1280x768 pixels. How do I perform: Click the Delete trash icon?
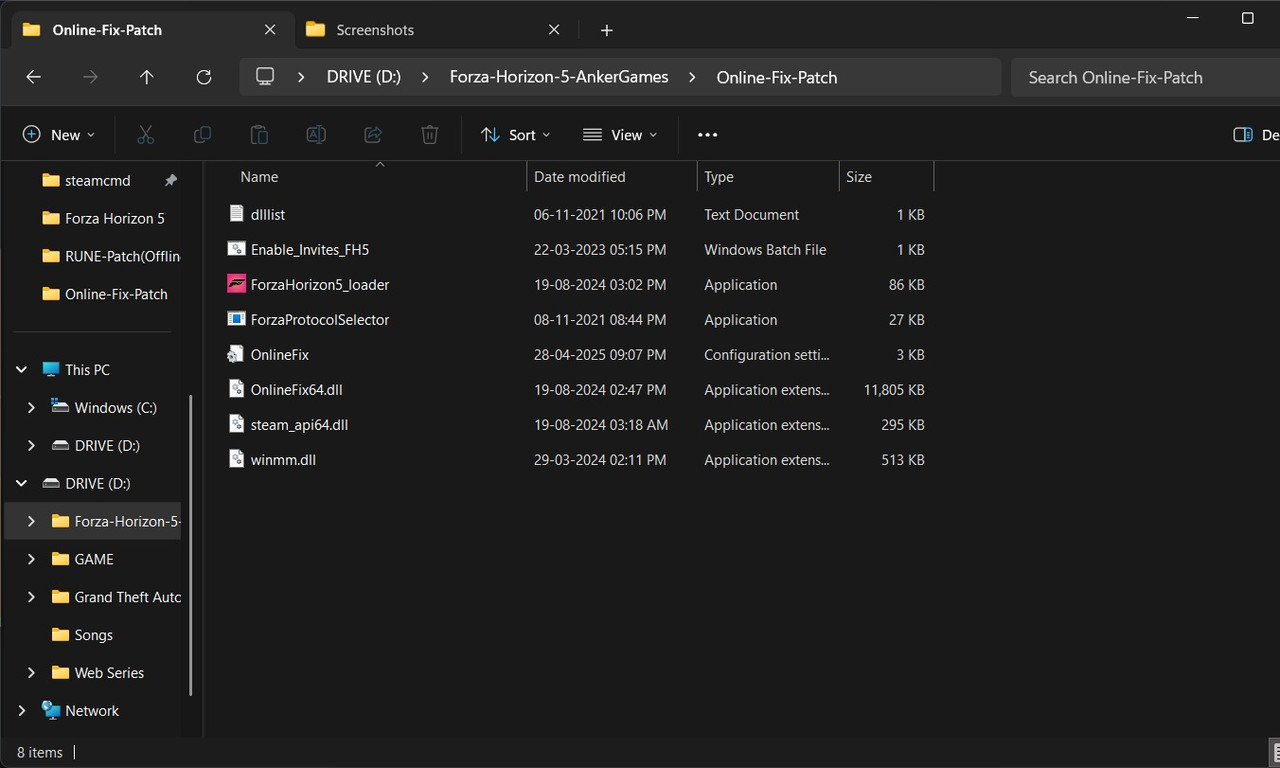(430, 135)
